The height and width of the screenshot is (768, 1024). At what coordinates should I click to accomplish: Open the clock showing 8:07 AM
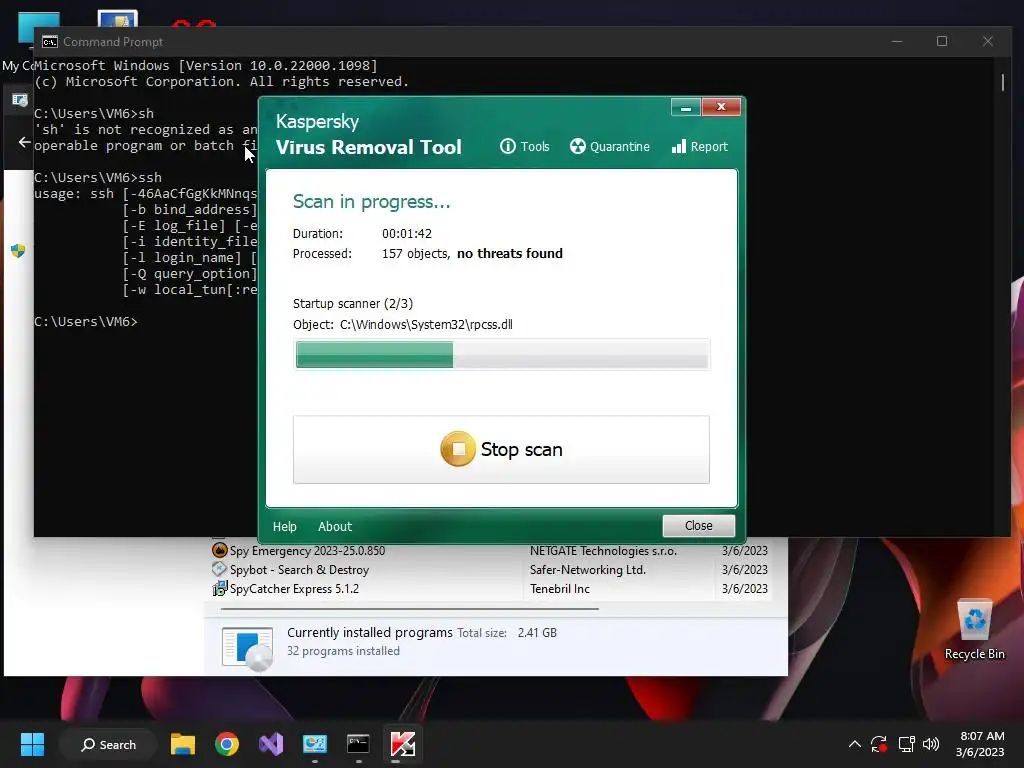click(x=980, y=744)
